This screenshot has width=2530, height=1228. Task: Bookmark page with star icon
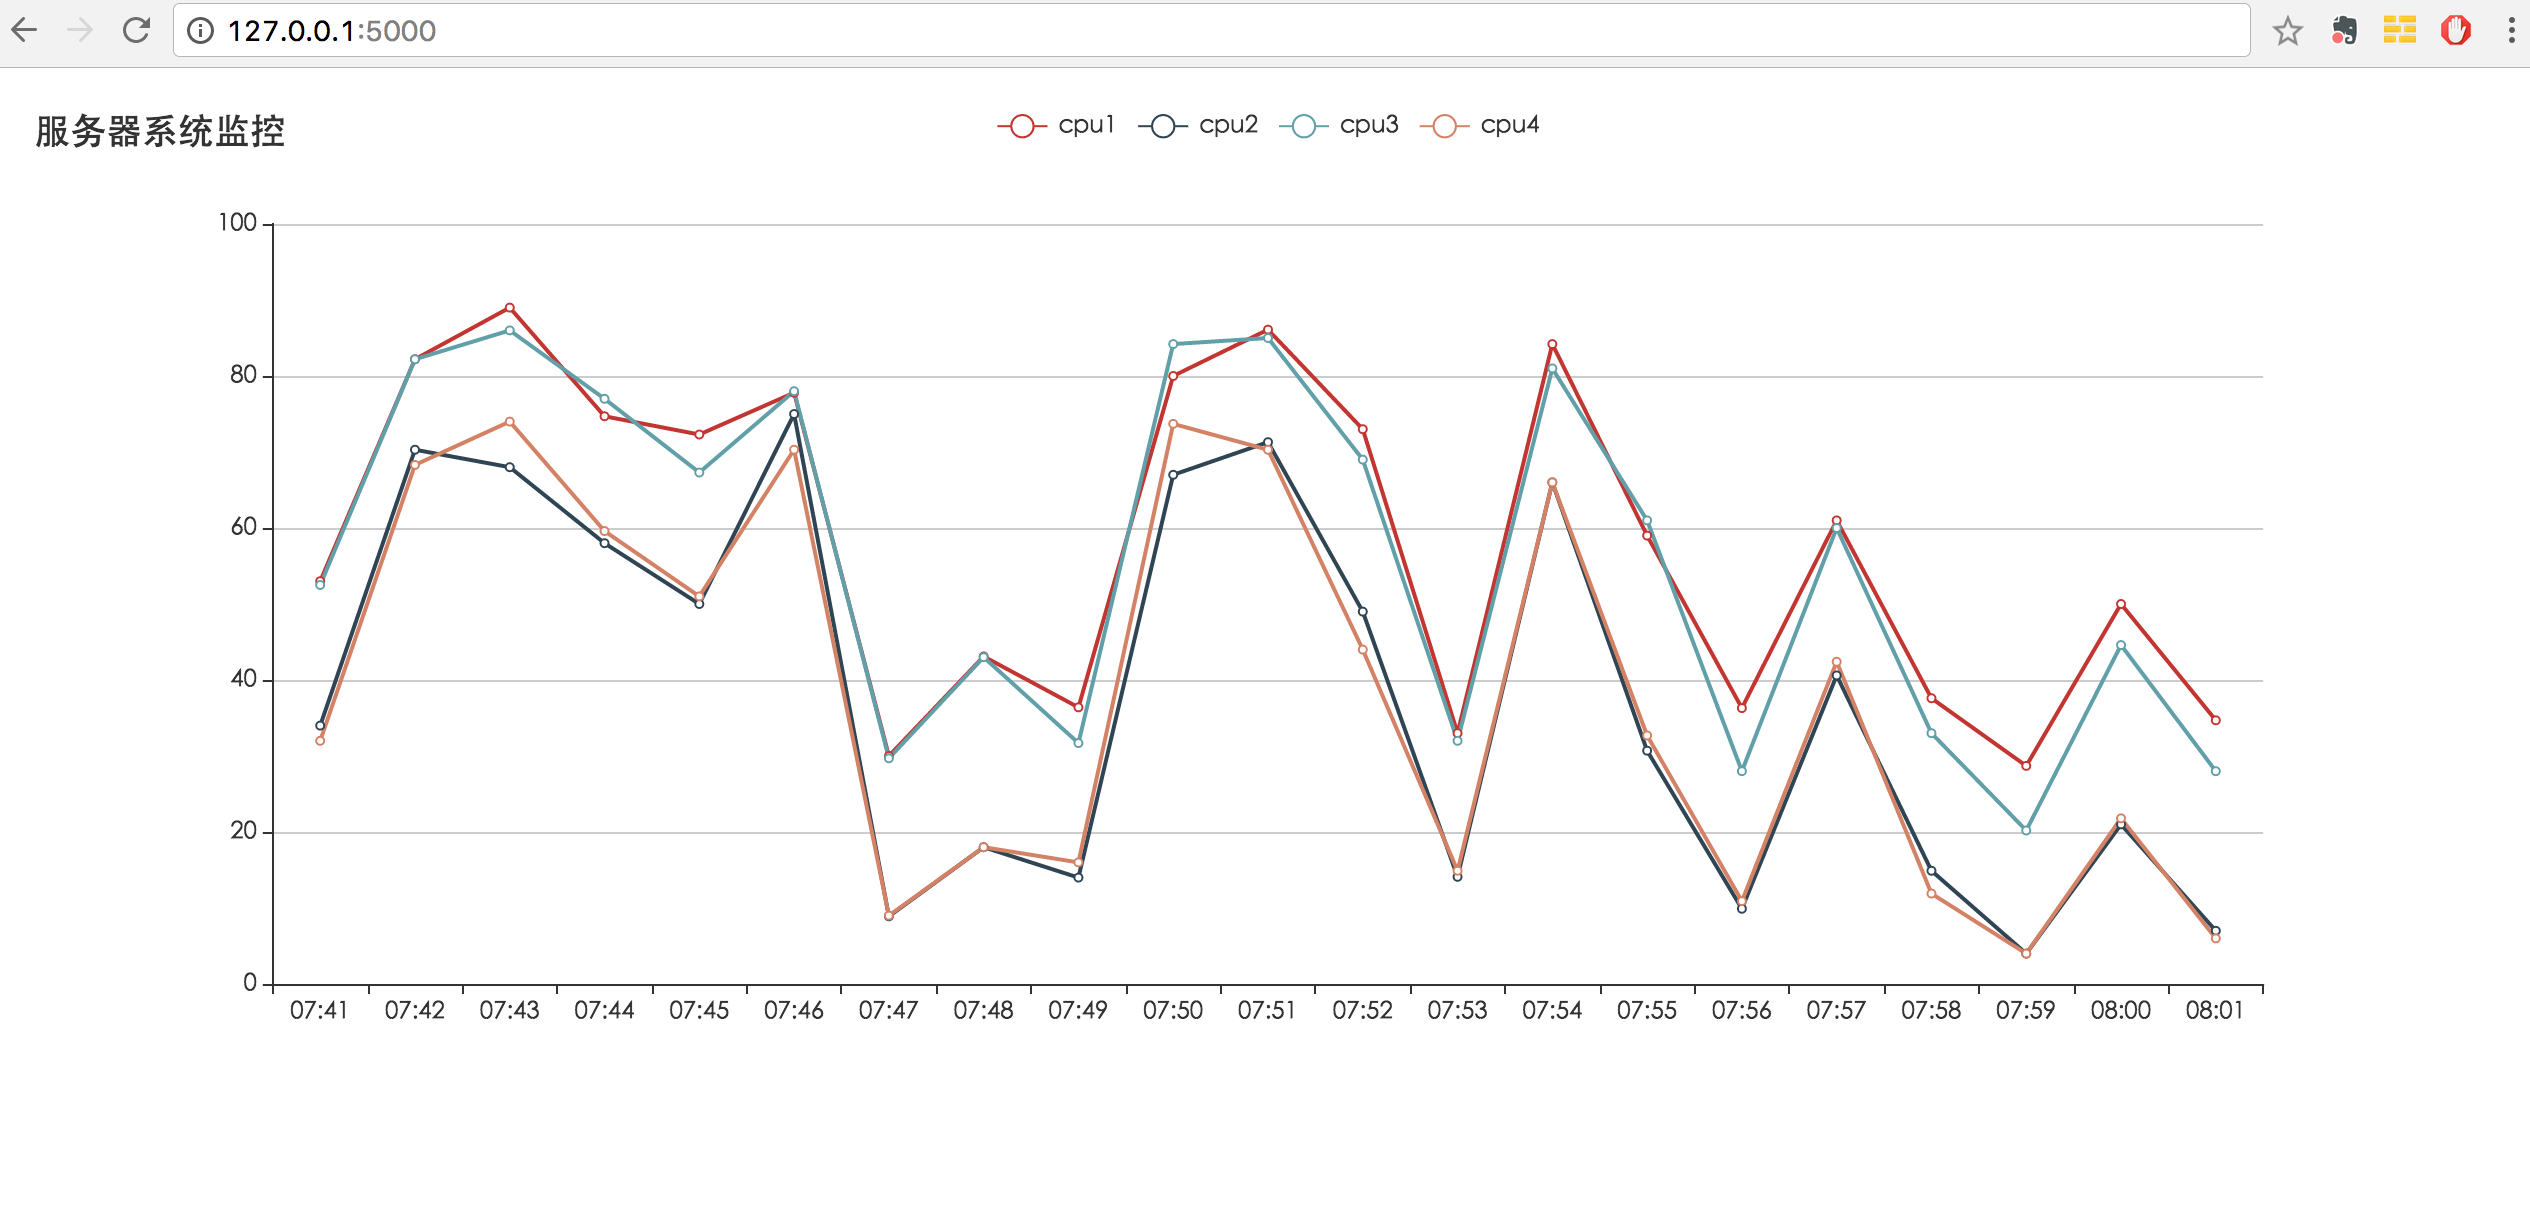point(2287,31)
